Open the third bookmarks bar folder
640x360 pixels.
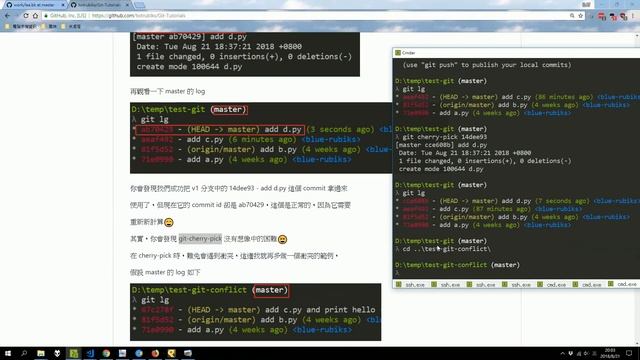pyautogui.click(x=70, y=26)
